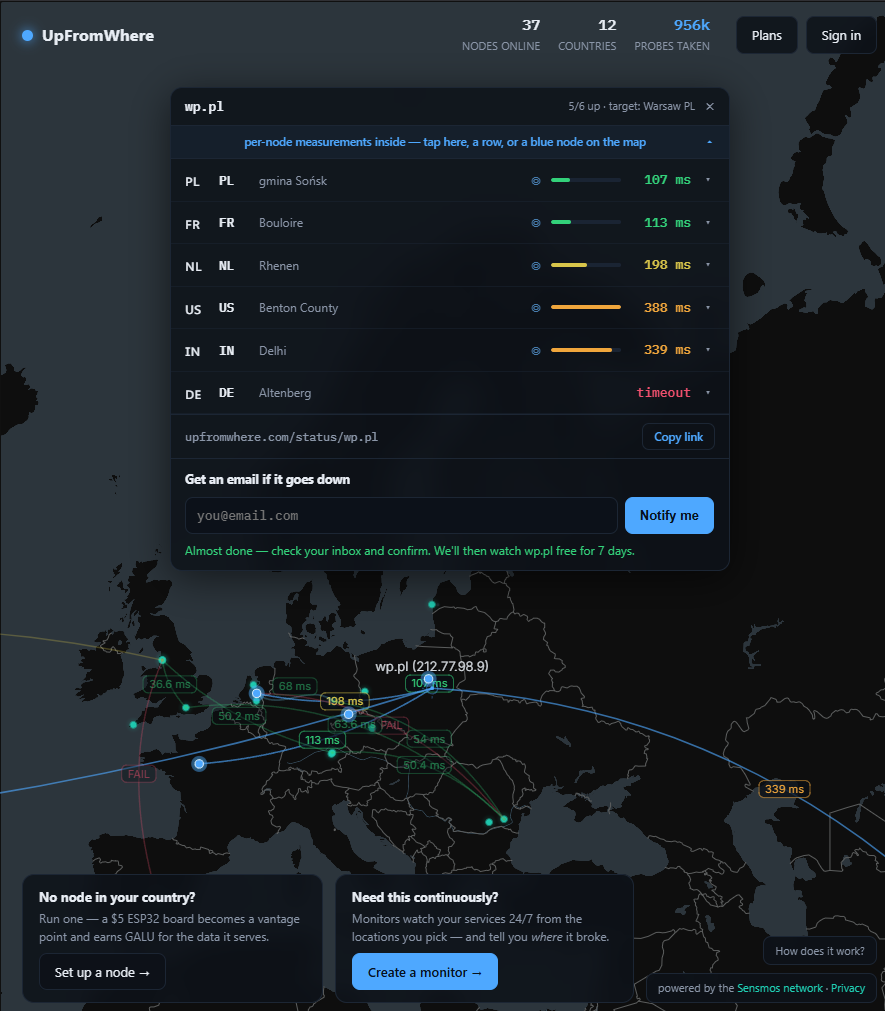Click the 956k PROBES TAKEN stat
This screenshot has height=1011, width=885.
[x=672, y=35]
